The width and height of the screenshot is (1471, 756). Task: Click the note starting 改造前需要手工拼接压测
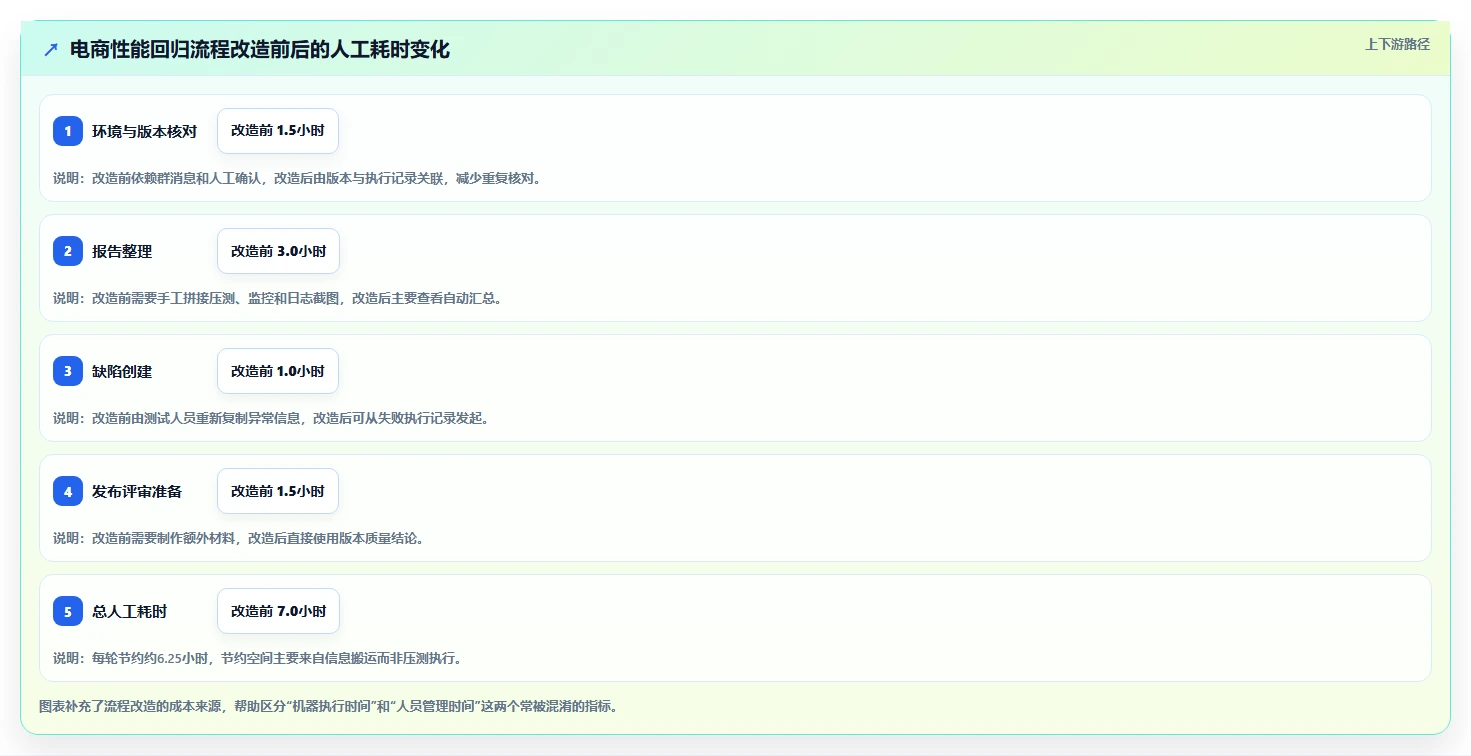tap(277, 298)
